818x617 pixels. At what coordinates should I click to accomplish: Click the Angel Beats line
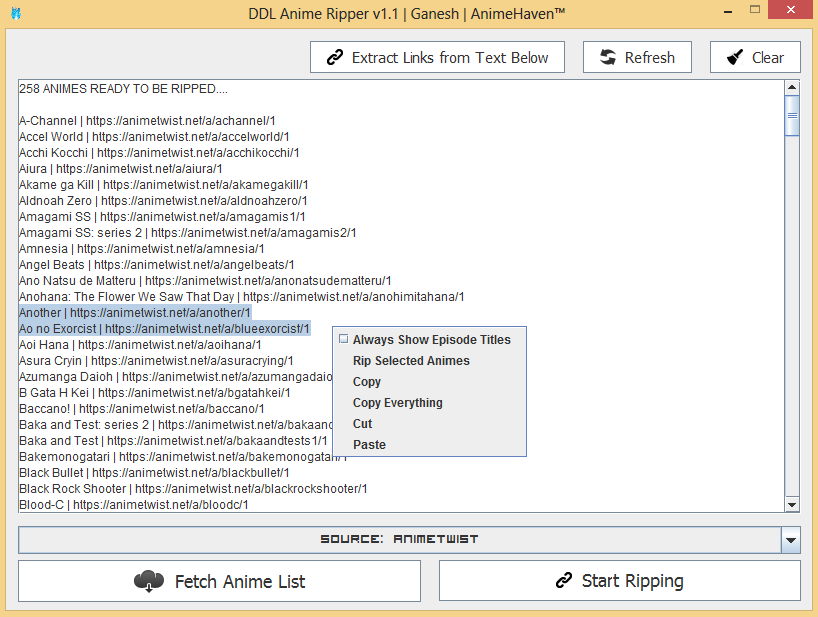pos(157,264)
